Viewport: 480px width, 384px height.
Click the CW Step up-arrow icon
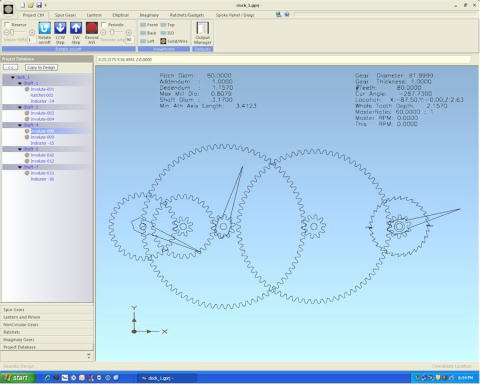click(x=76, y=28)
